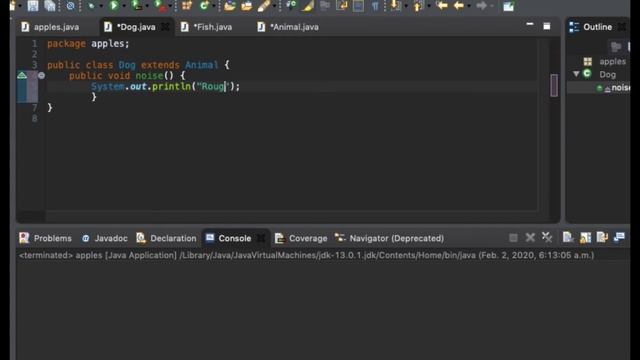640x360 pixels.
Task: Open dropdown arrow beside Next Annotation icon
Action: point(406,6)
